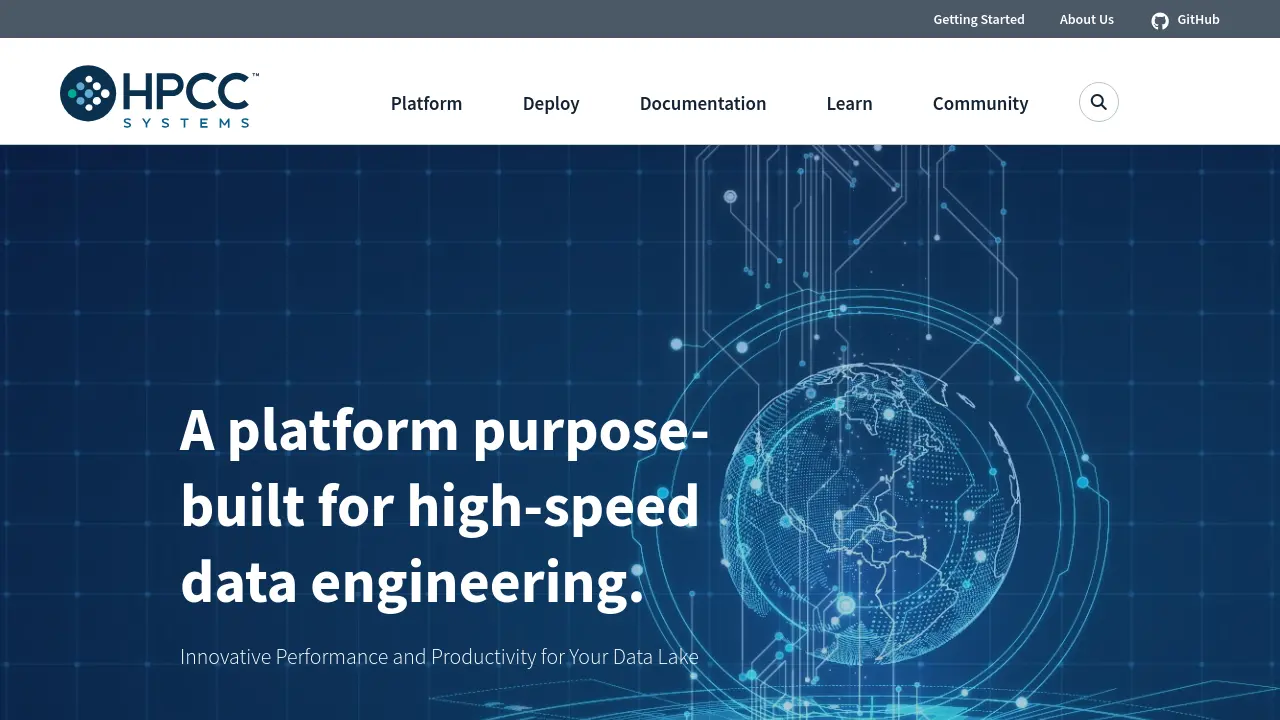Click the 'A platform purpose-built' headline

click(x=444, y=506)
